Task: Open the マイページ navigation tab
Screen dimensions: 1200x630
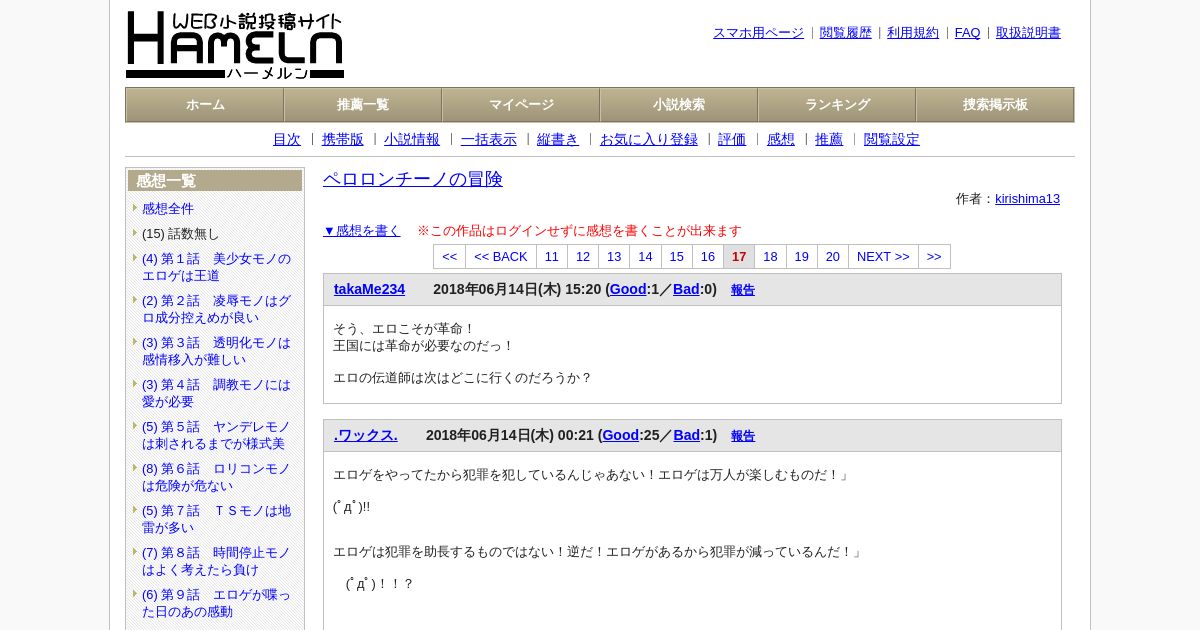Action: (521, 105)
